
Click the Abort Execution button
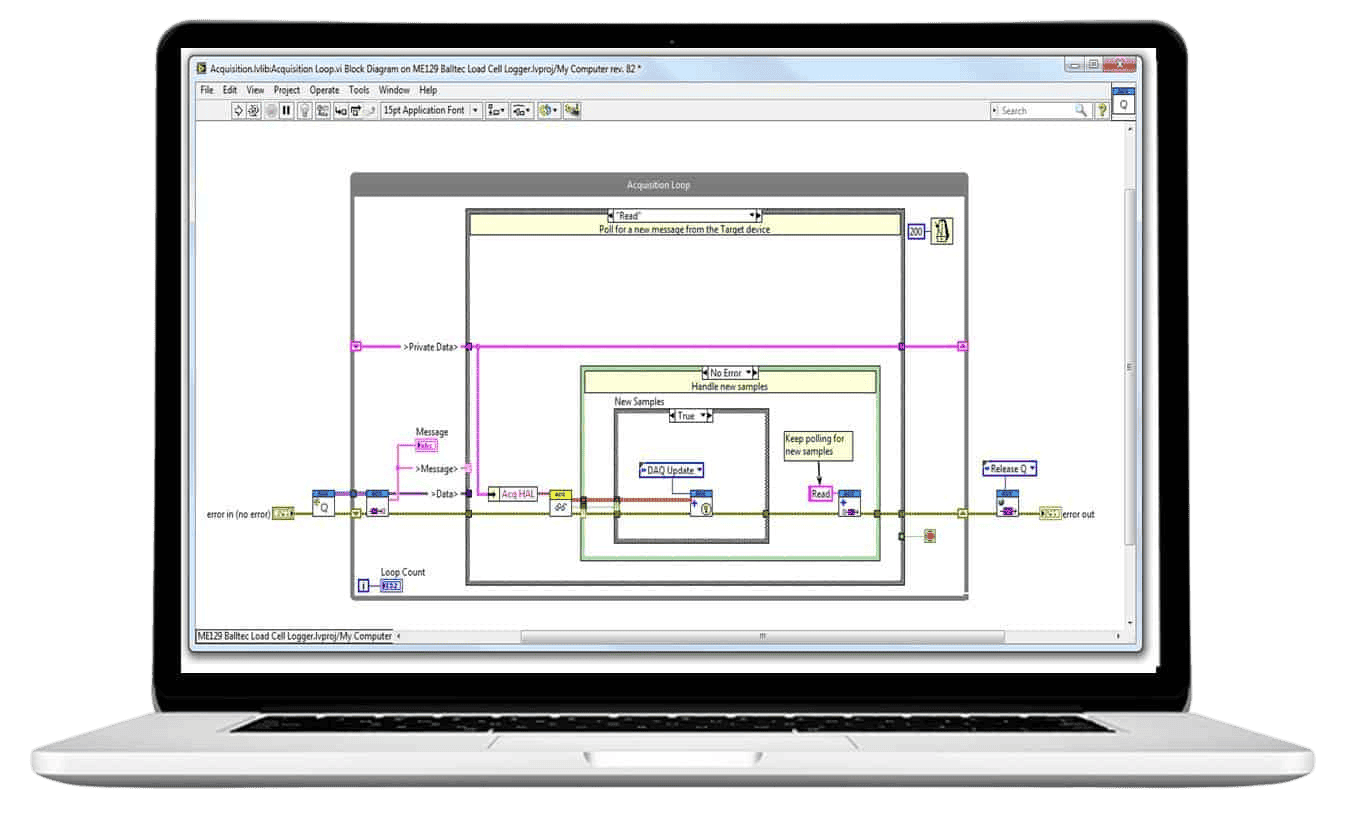(270, 110)
